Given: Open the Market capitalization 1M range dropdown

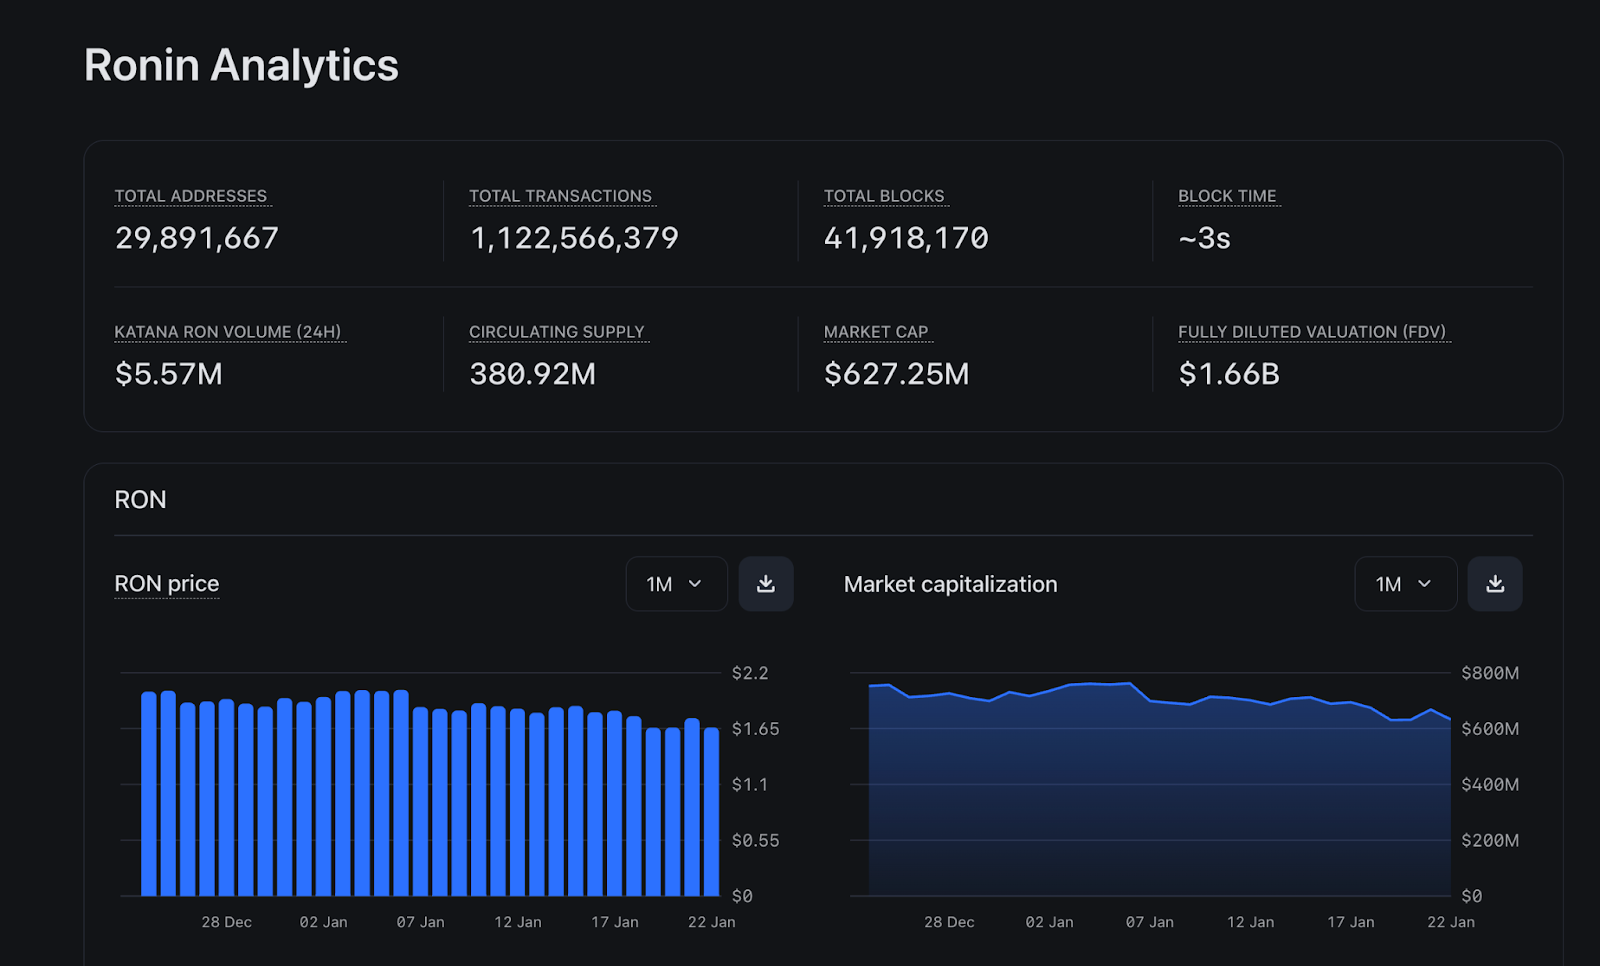Looking at the screenshot, I should (x=1405, y=584).
